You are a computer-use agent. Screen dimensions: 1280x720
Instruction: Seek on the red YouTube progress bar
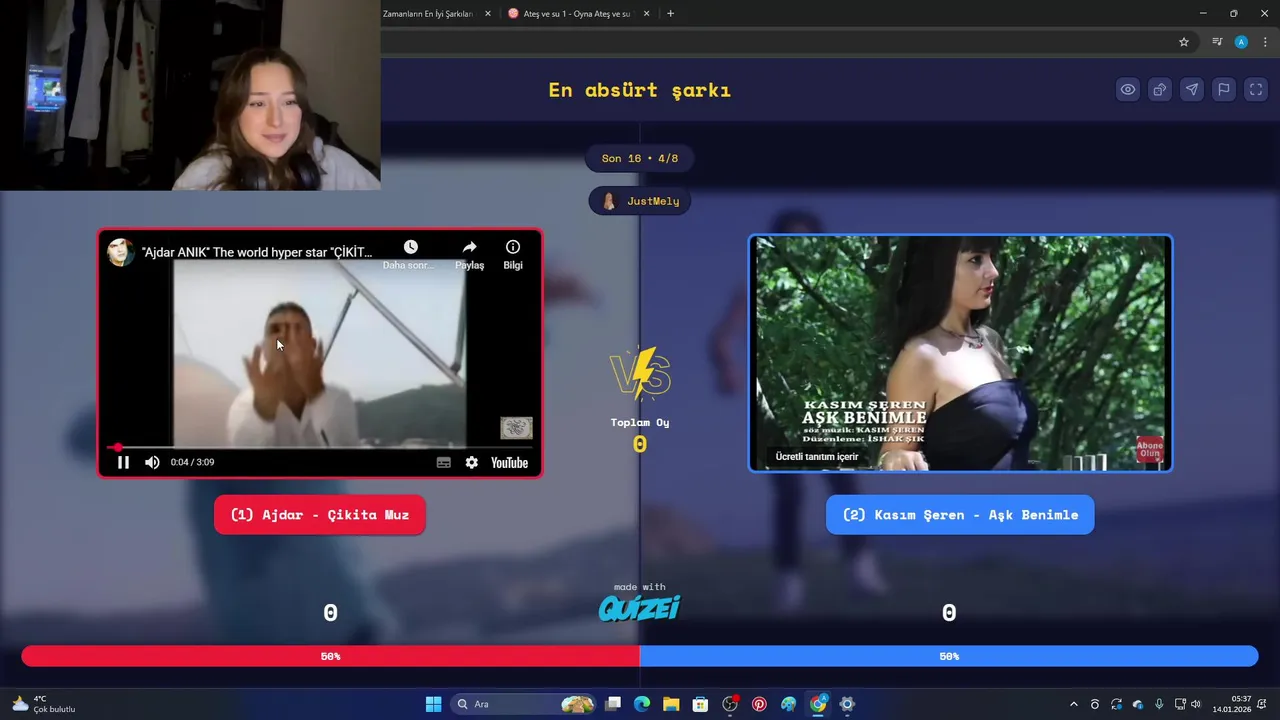click(x=320, y=447)
